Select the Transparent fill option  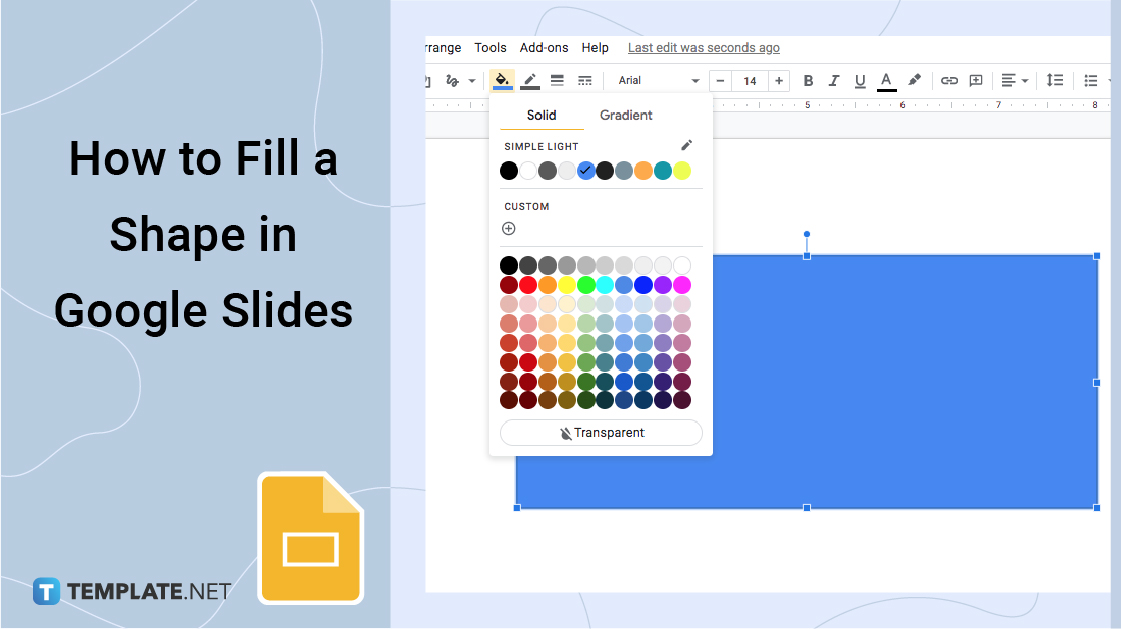[x=600, y=432]
